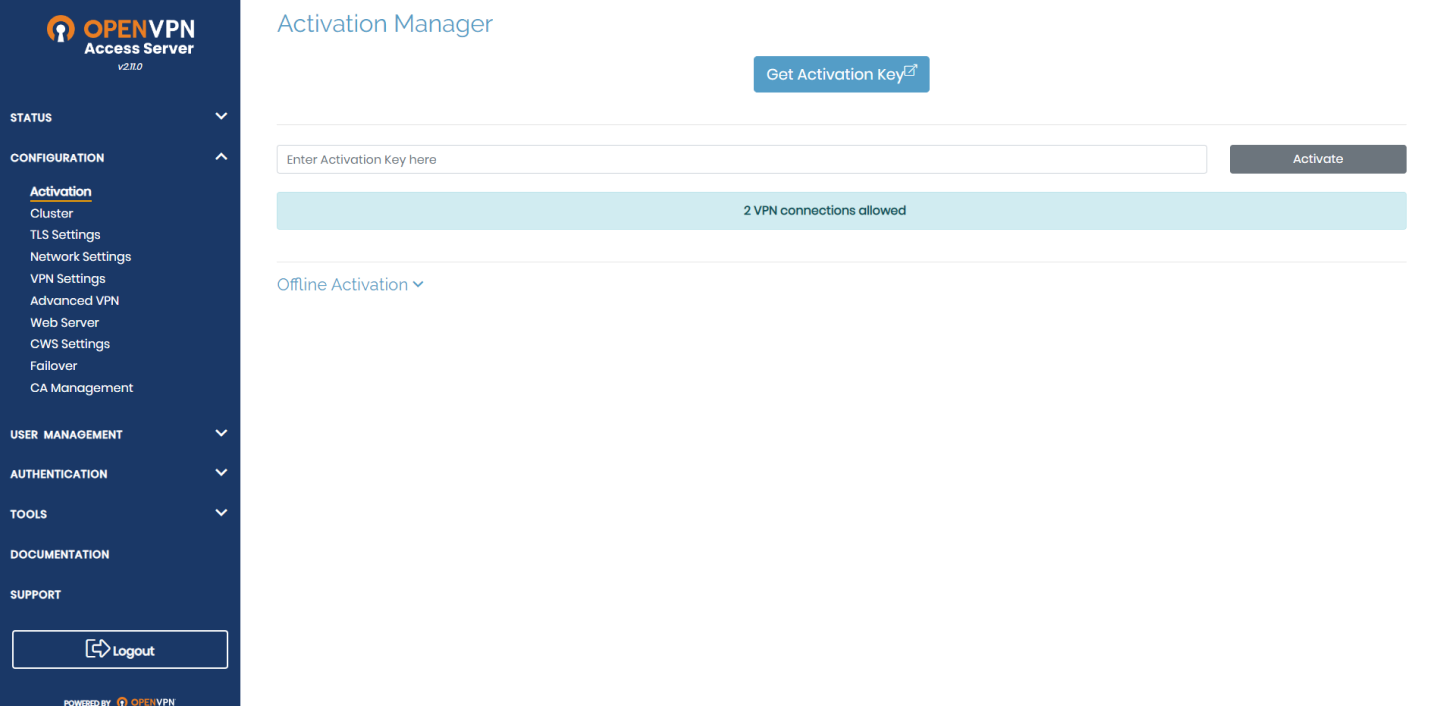Open TLS Settings
This screenshot has width=1443, height=706.
click(x=65, y=235)
